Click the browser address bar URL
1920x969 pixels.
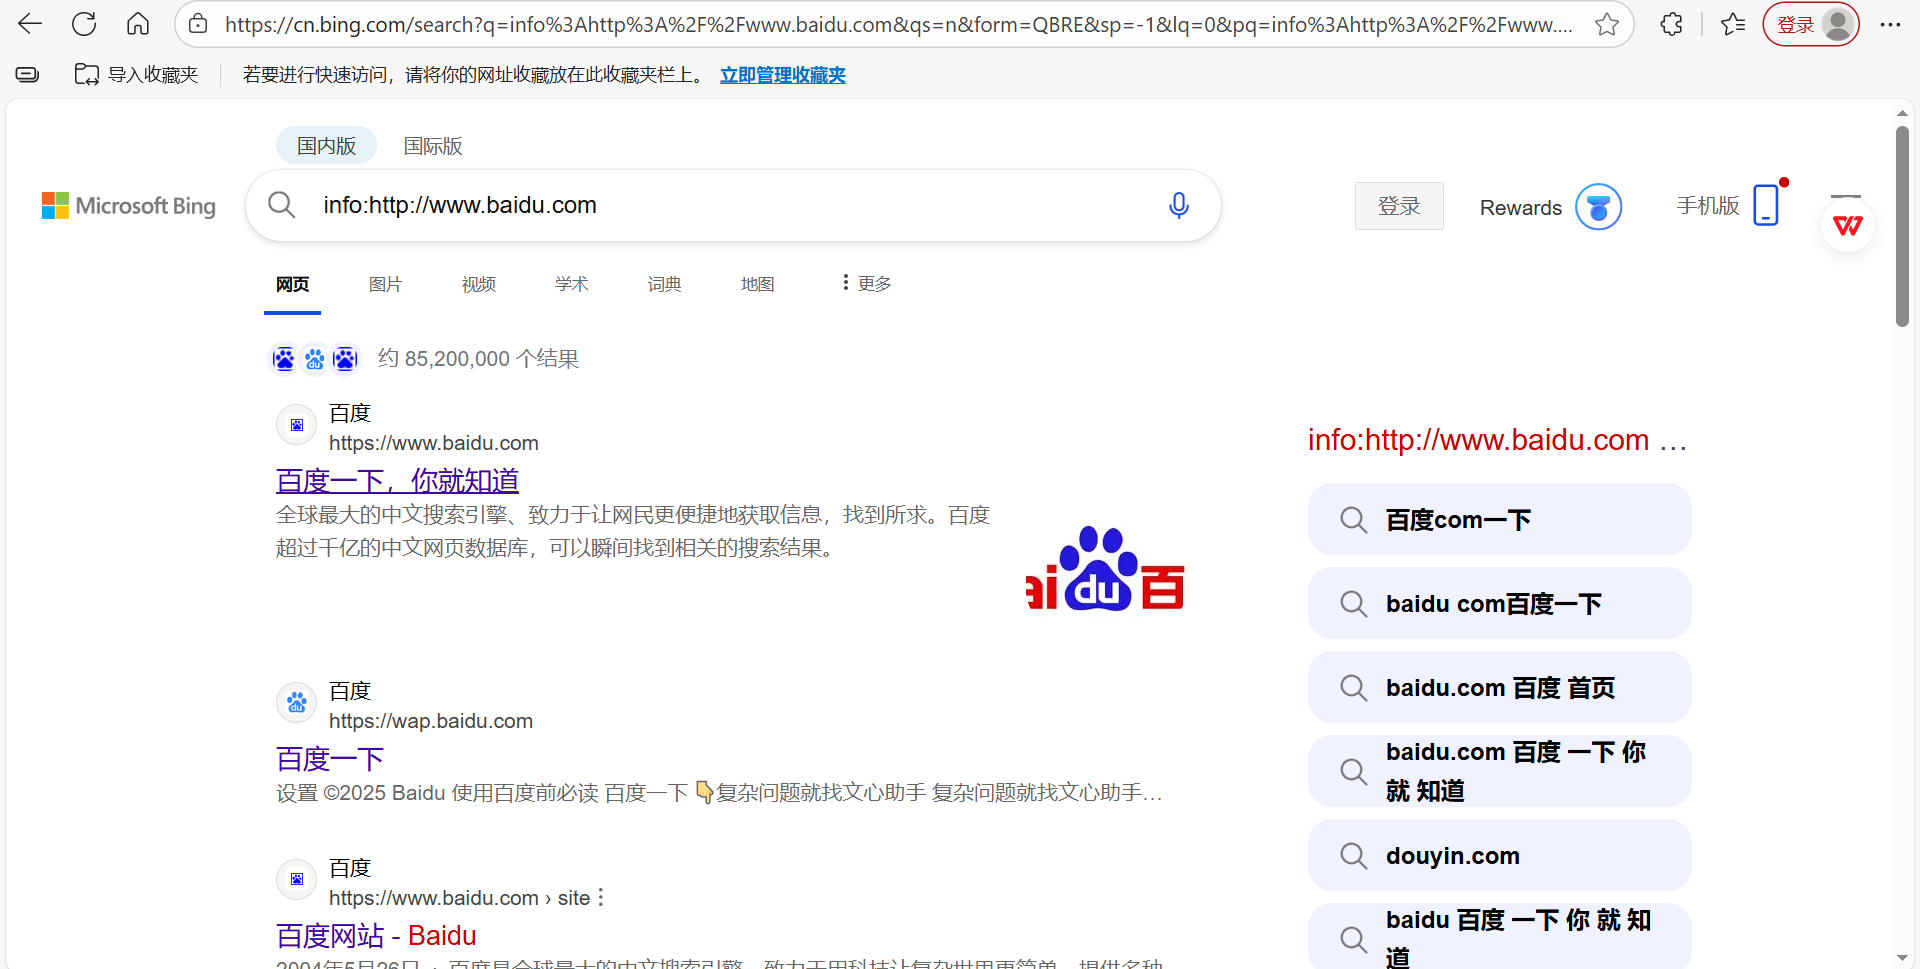(898, 25)
